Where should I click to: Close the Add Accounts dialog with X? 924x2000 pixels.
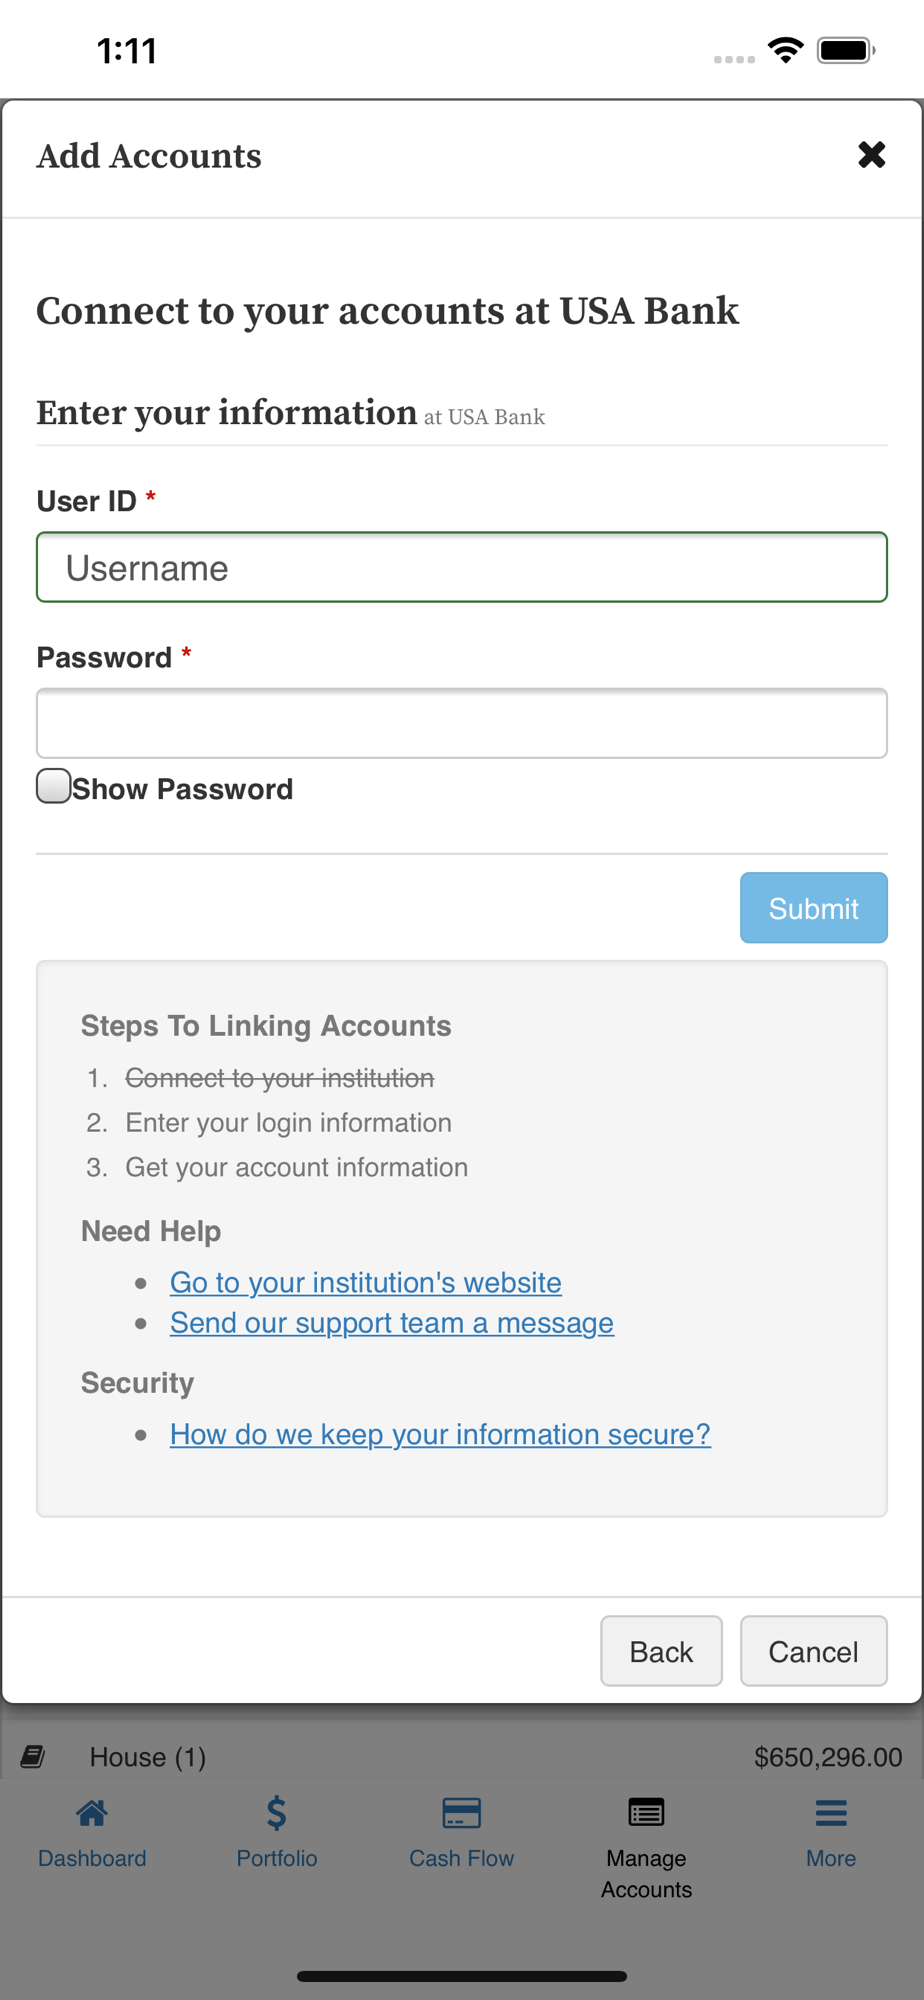point(871,155)
